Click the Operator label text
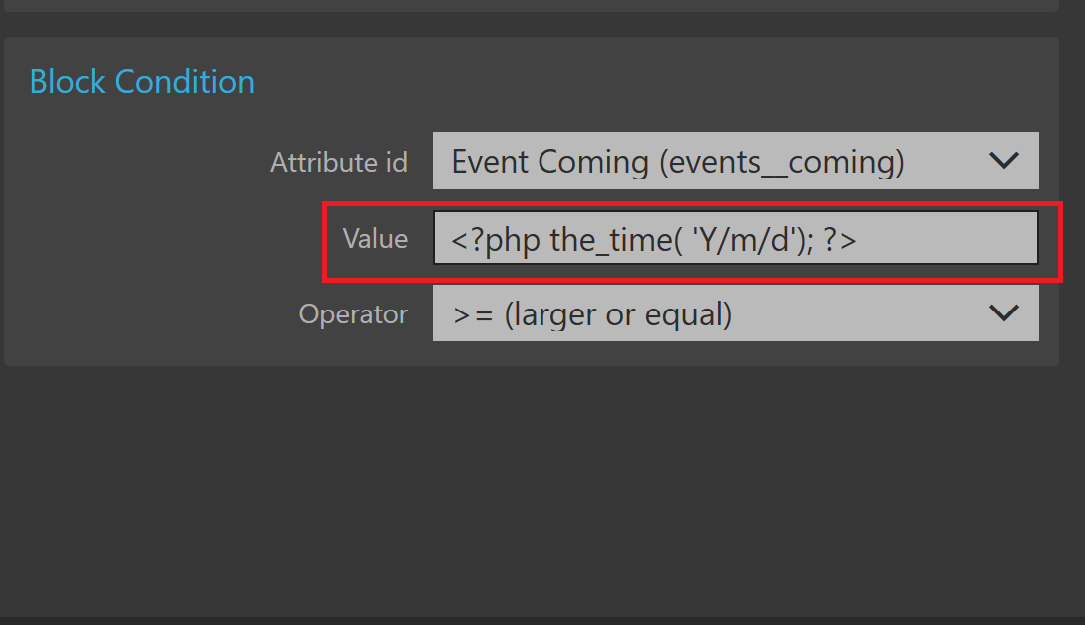The width and height of the screenshot is (1085, 625). tap(353, 314)
